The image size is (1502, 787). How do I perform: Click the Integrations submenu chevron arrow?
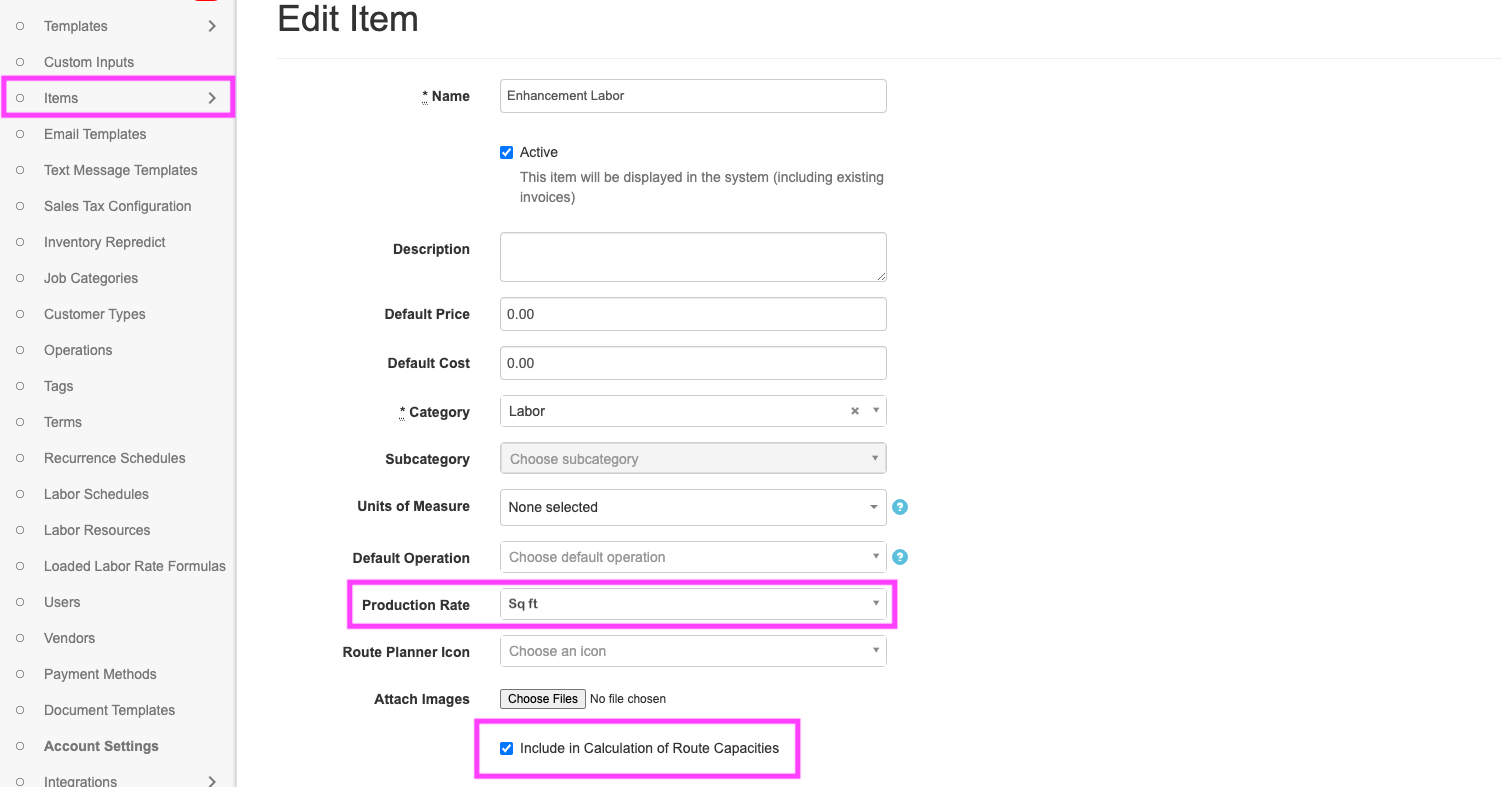click(x=212, y=781)
